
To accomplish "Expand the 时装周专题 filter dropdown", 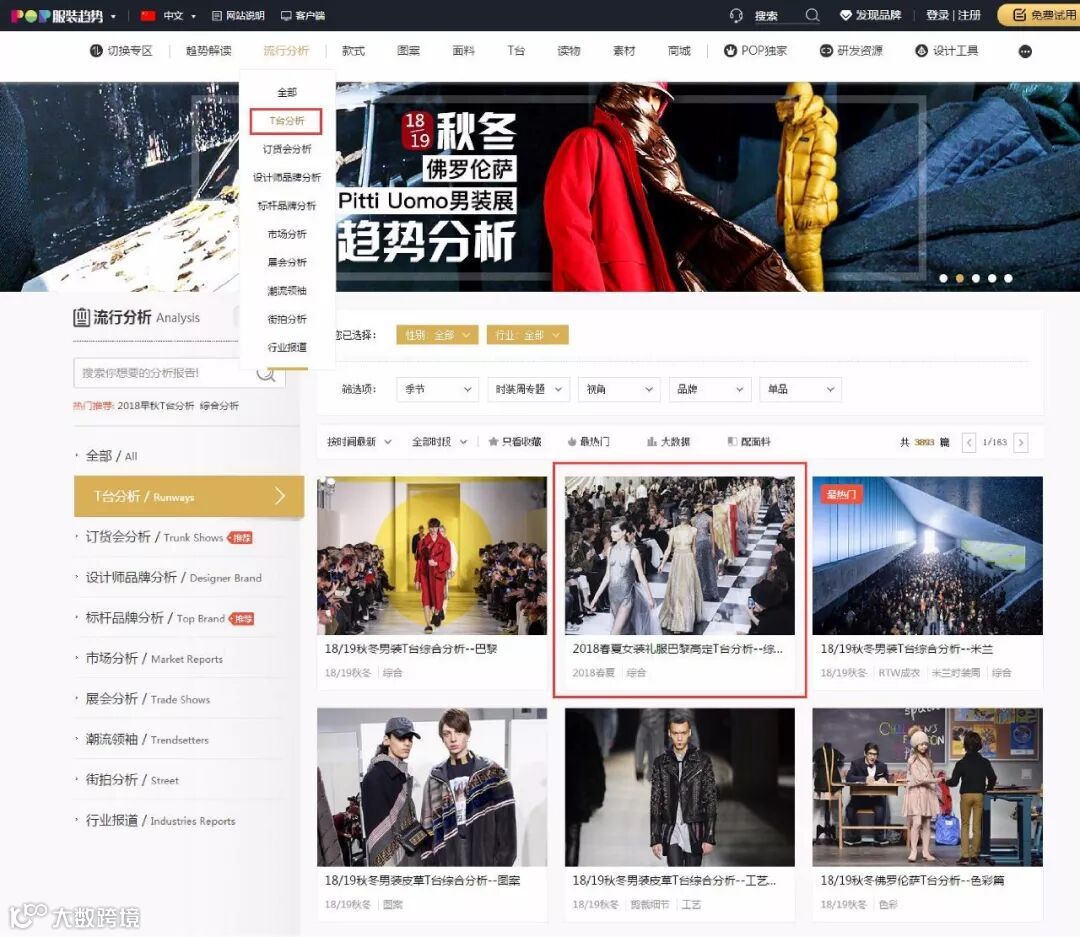I will point(528,389).
